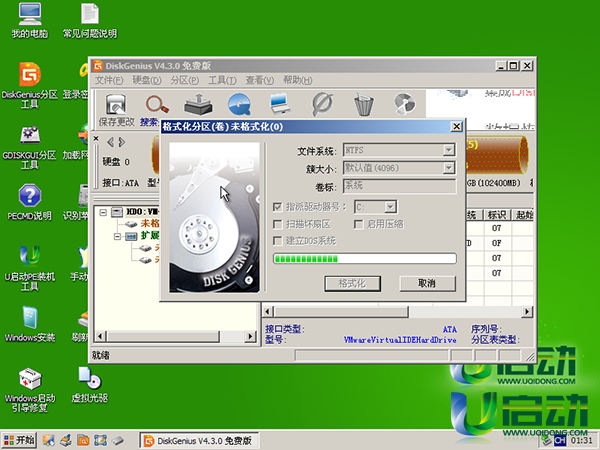Click the gray drive quick-launch icon

point(118,440)
